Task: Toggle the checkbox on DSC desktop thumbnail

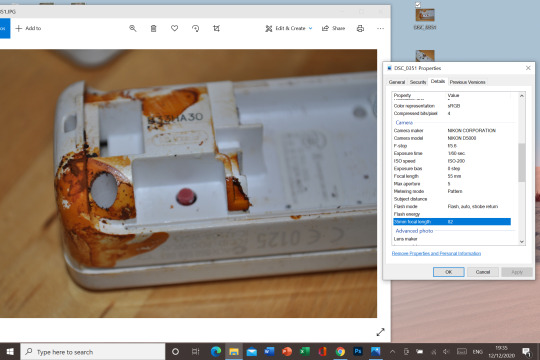Action: [418, 4]
